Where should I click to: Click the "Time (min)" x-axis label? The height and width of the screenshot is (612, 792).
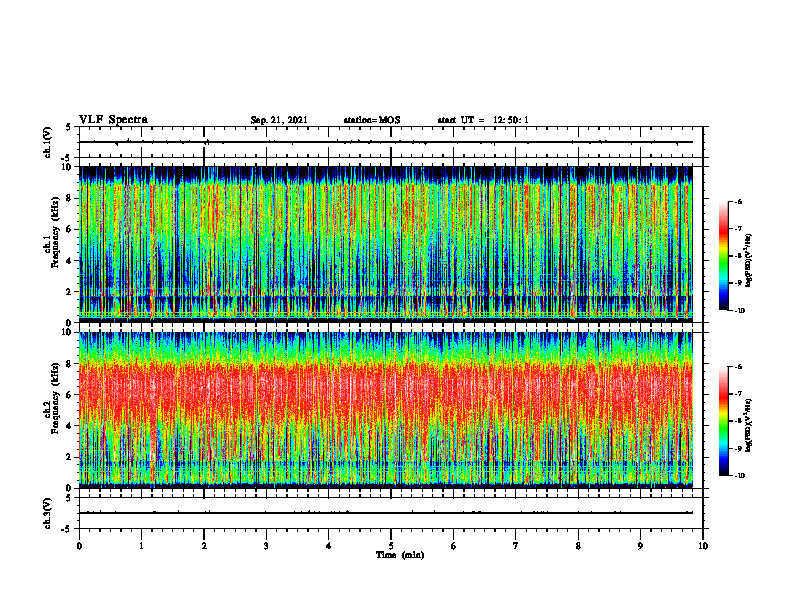(400, 555)
